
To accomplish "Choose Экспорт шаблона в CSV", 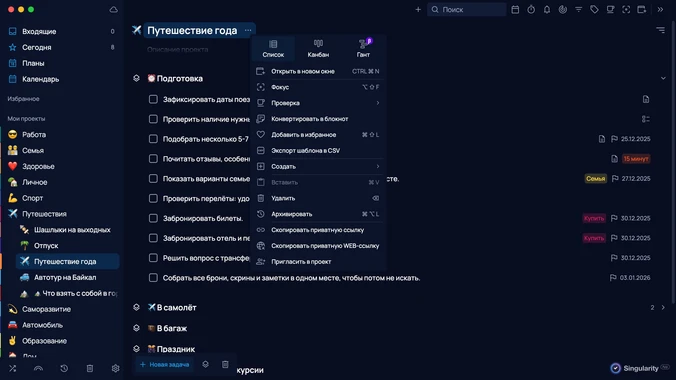I will click(x=318, y=151).
